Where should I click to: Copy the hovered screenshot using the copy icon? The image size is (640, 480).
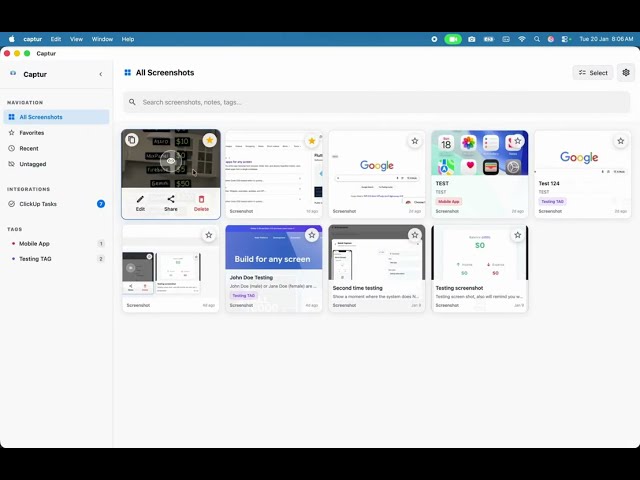click(131, 140)
